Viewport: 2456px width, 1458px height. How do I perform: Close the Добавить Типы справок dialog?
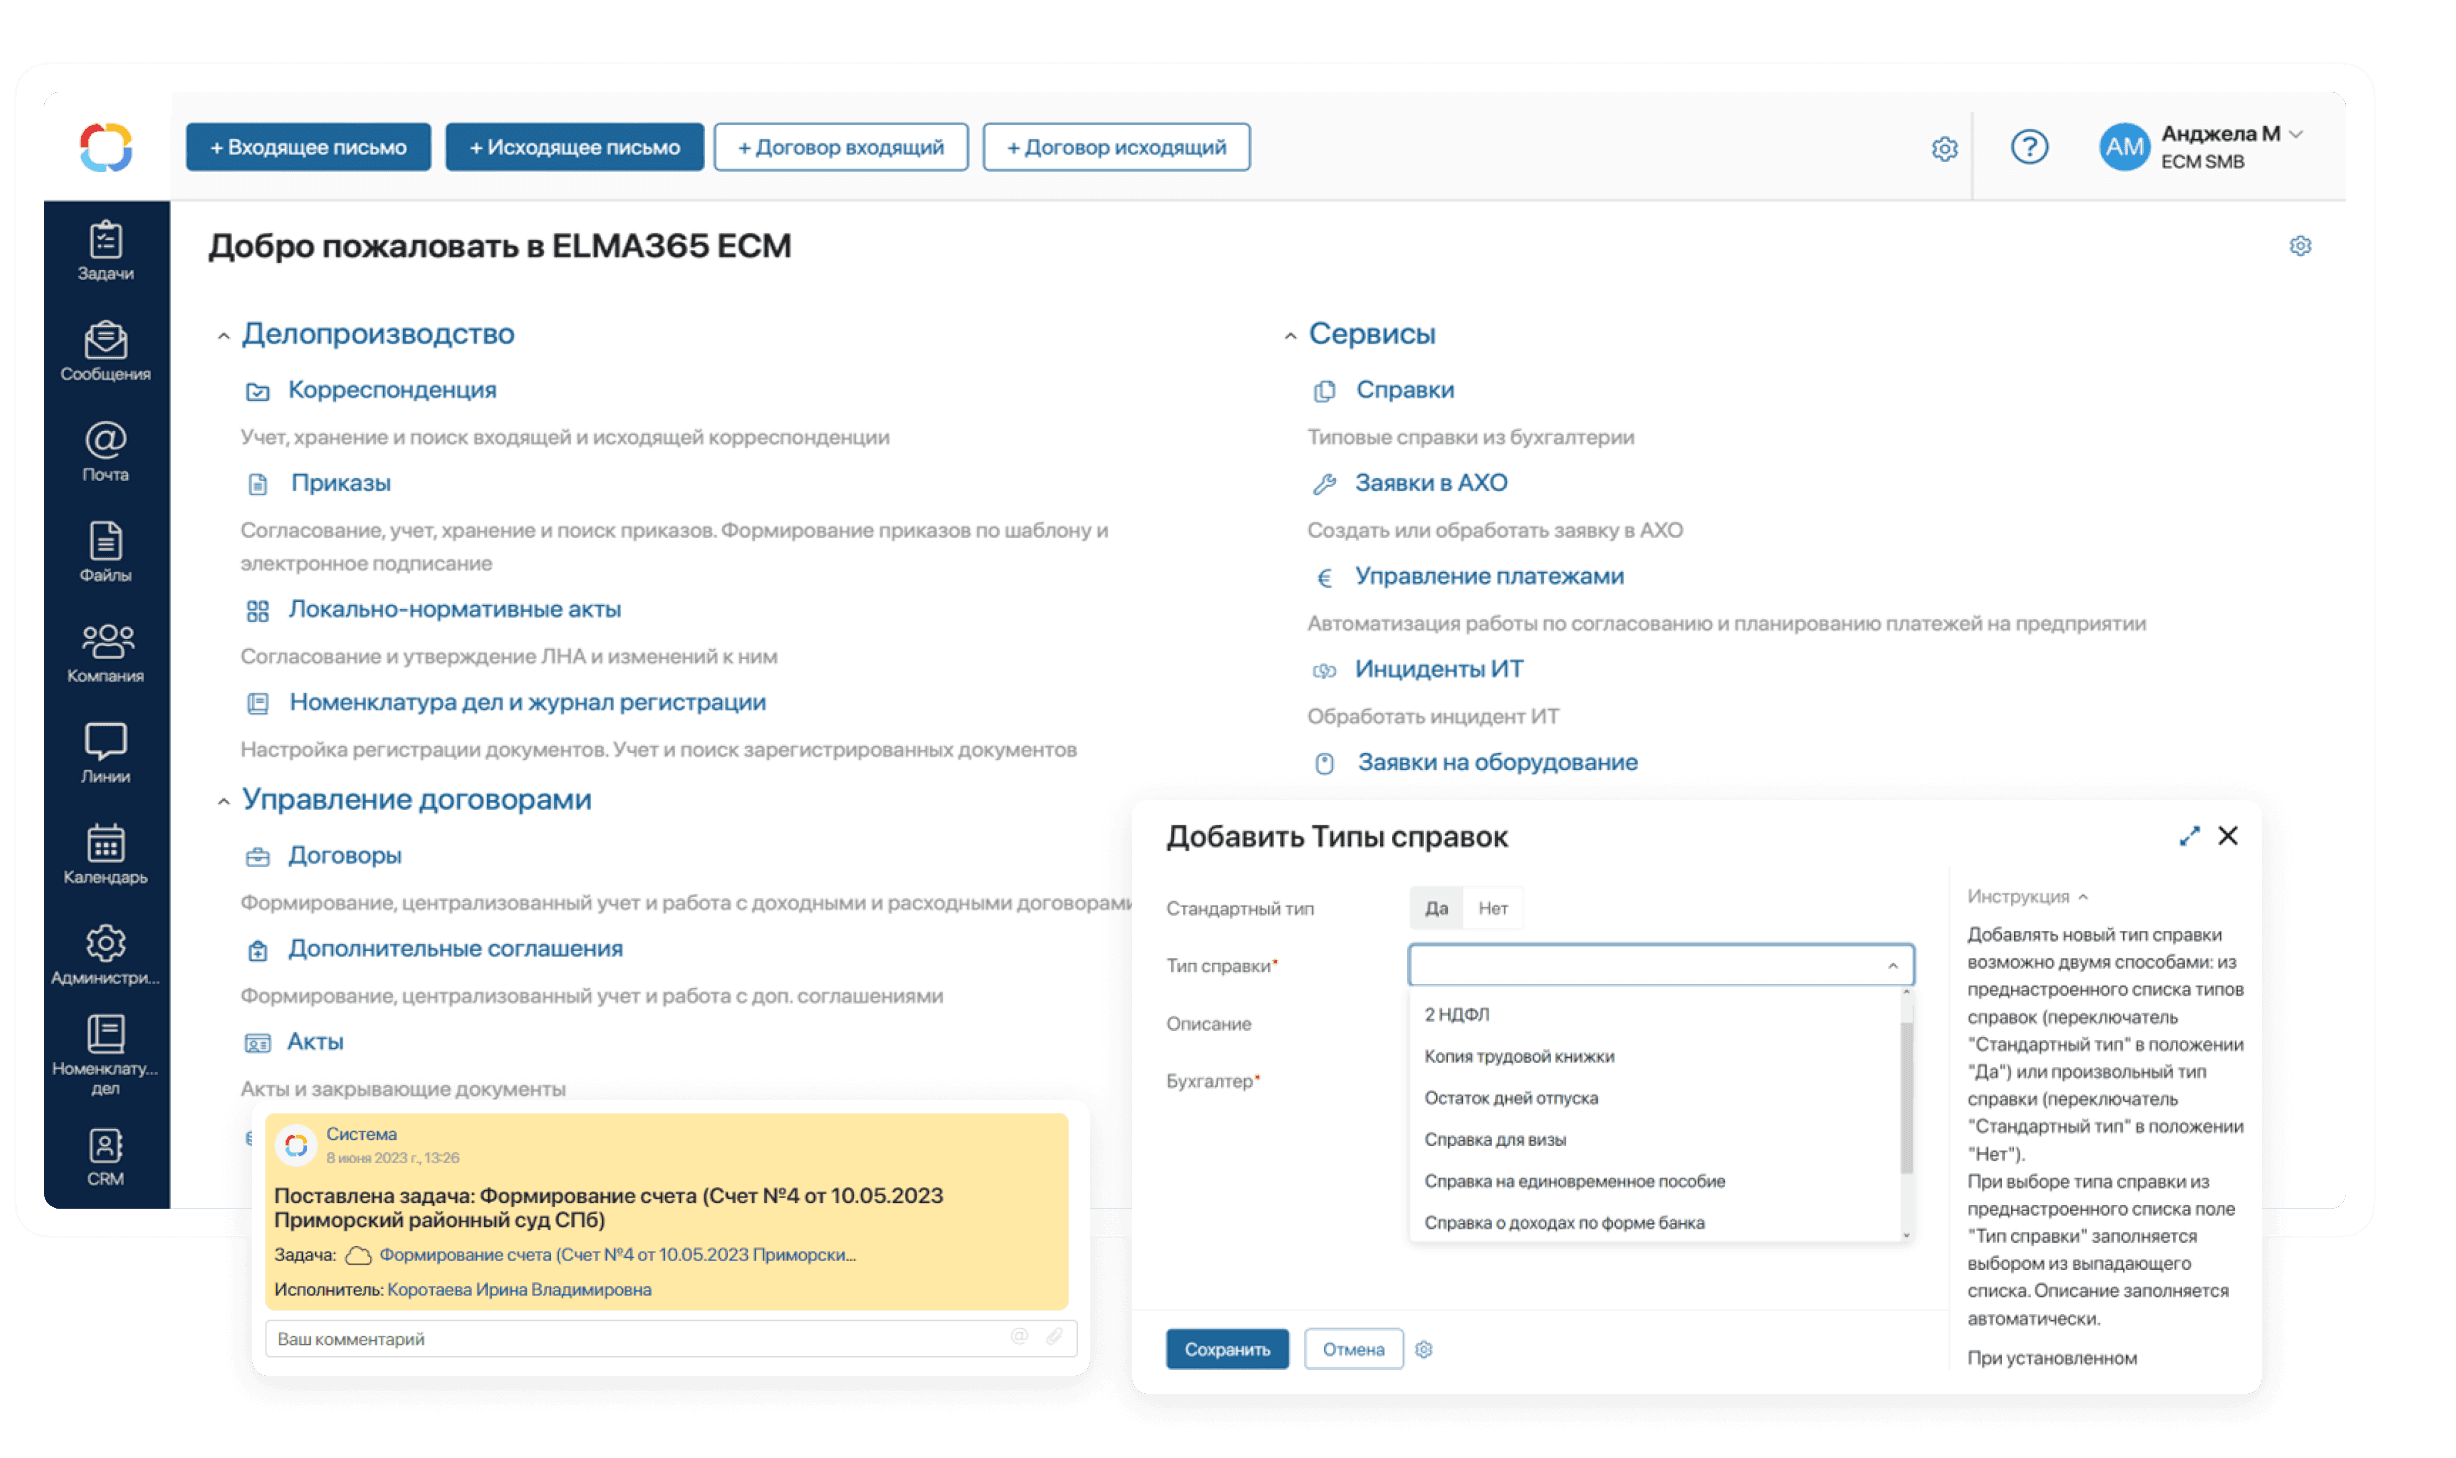coord(2227,836)
